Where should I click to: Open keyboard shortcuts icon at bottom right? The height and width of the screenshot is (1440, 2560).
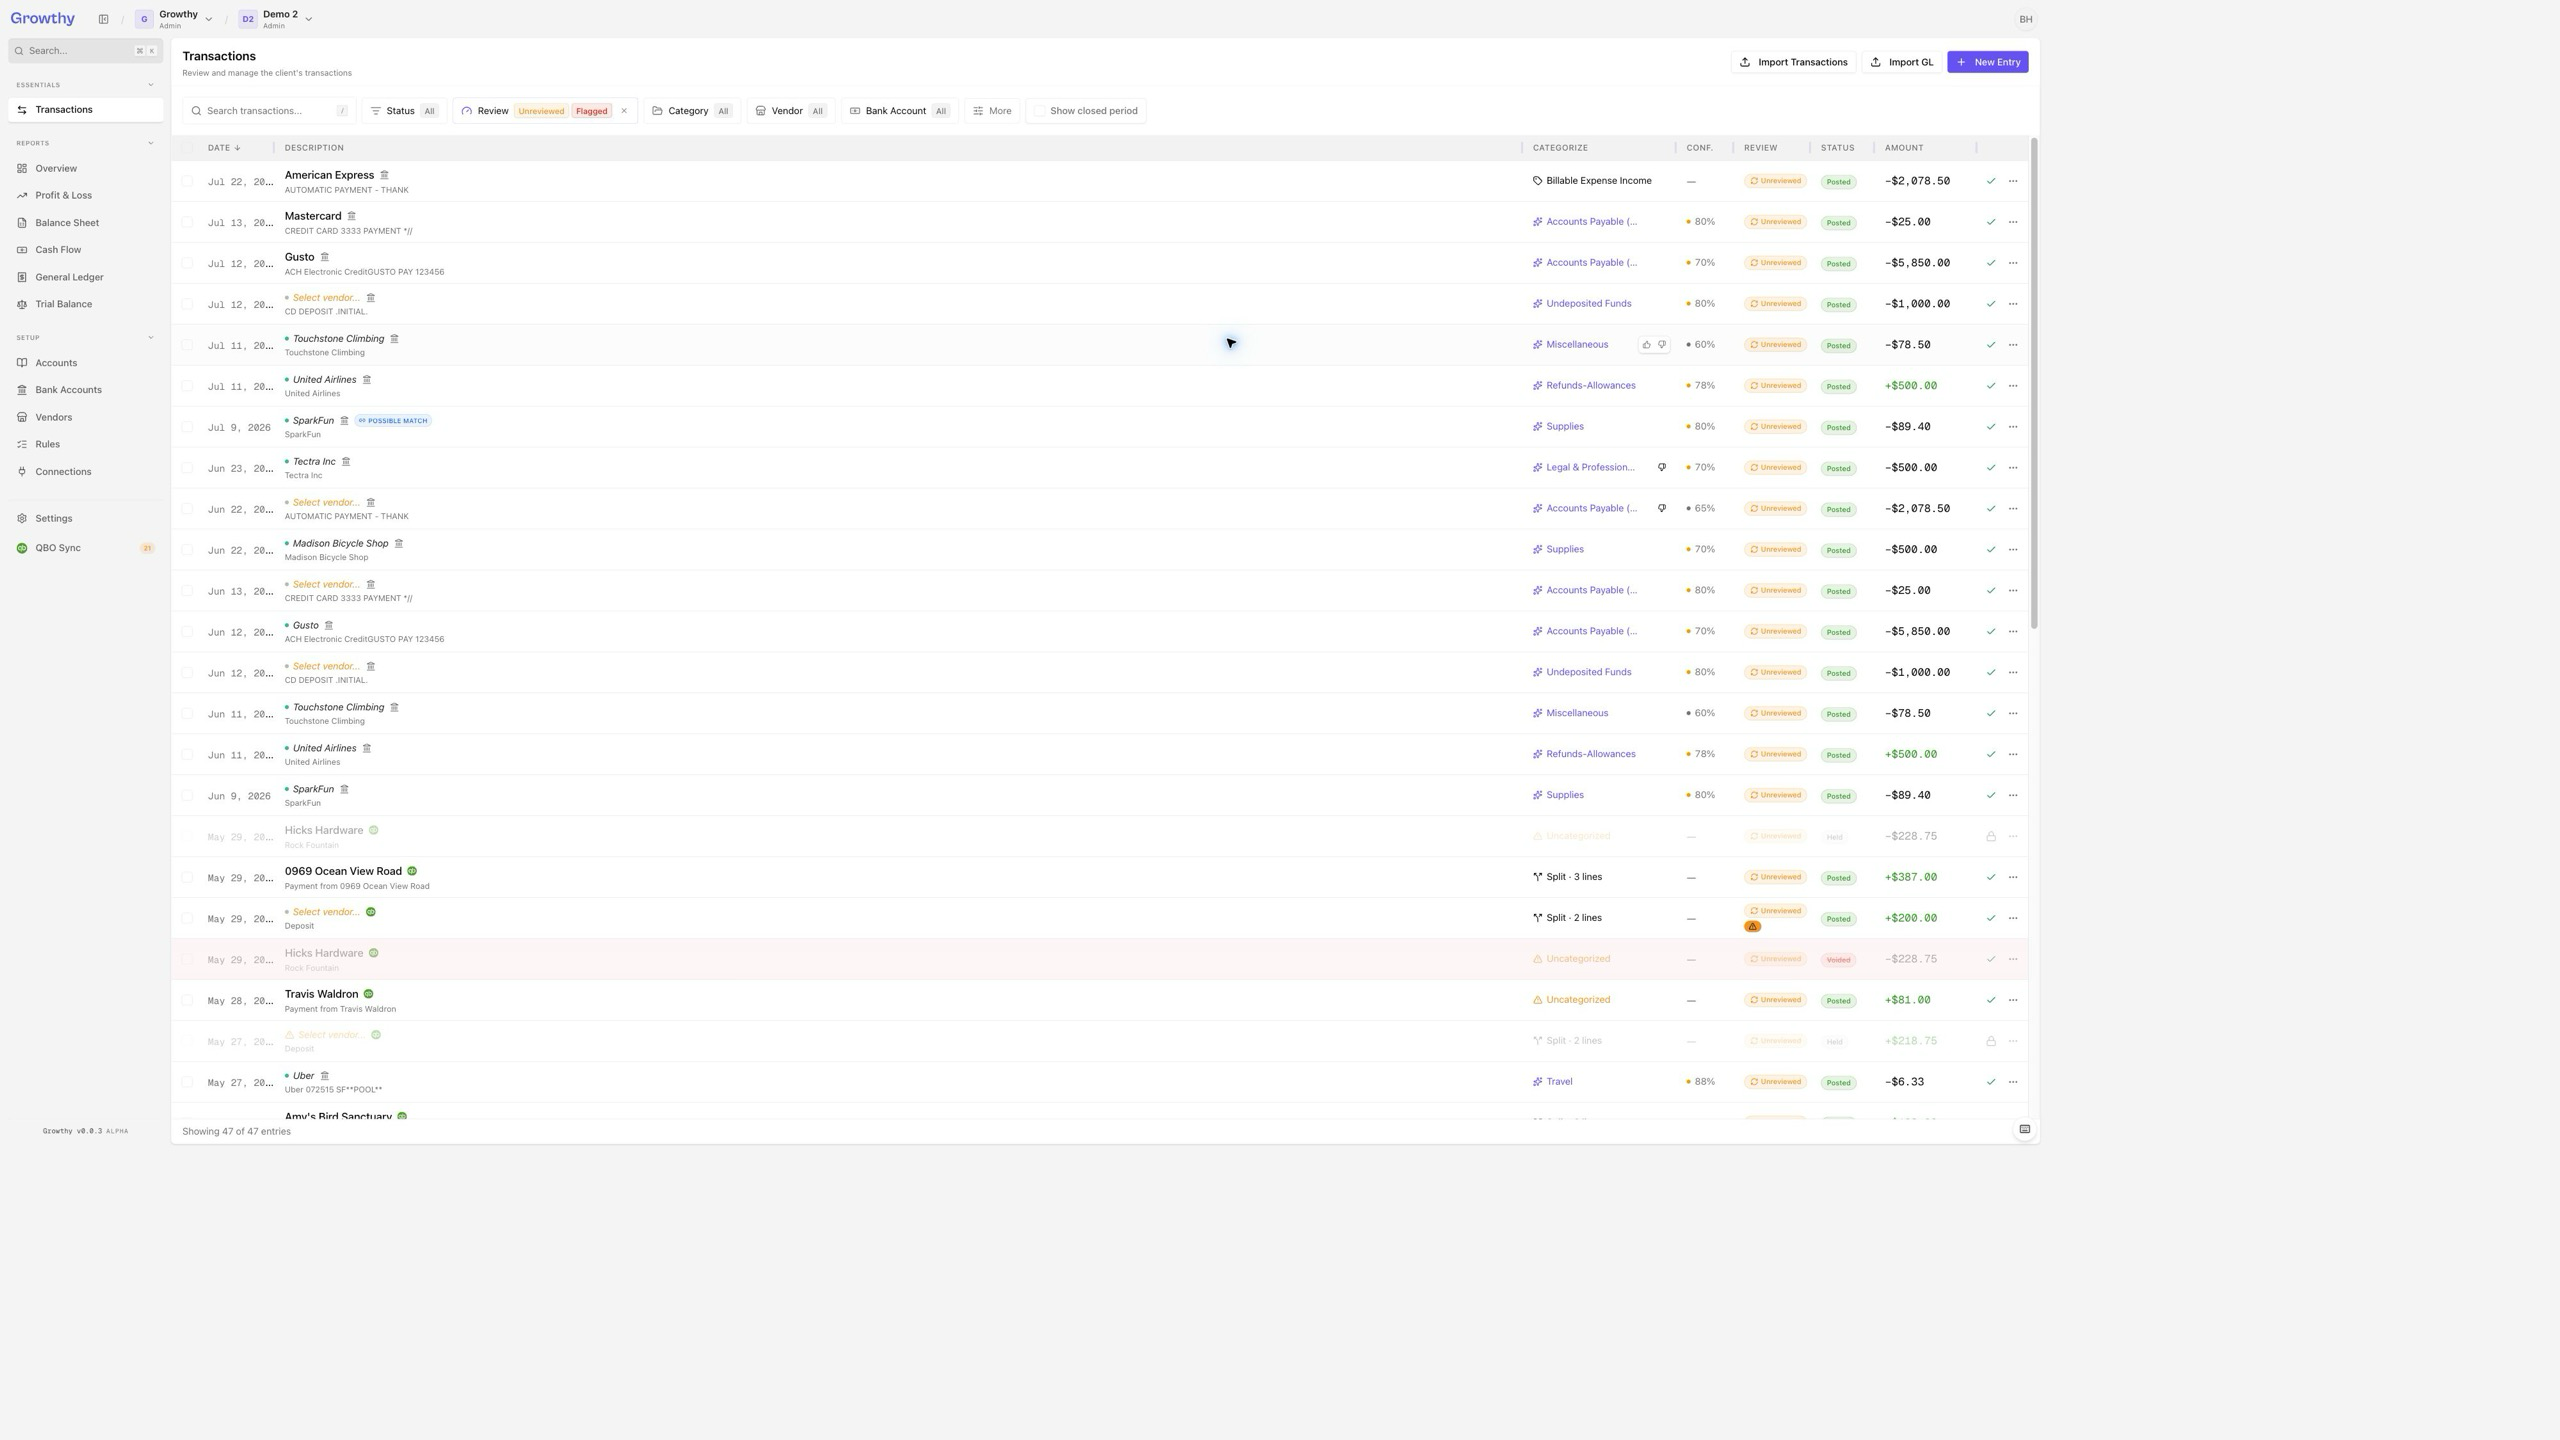click(2024, 1130)
